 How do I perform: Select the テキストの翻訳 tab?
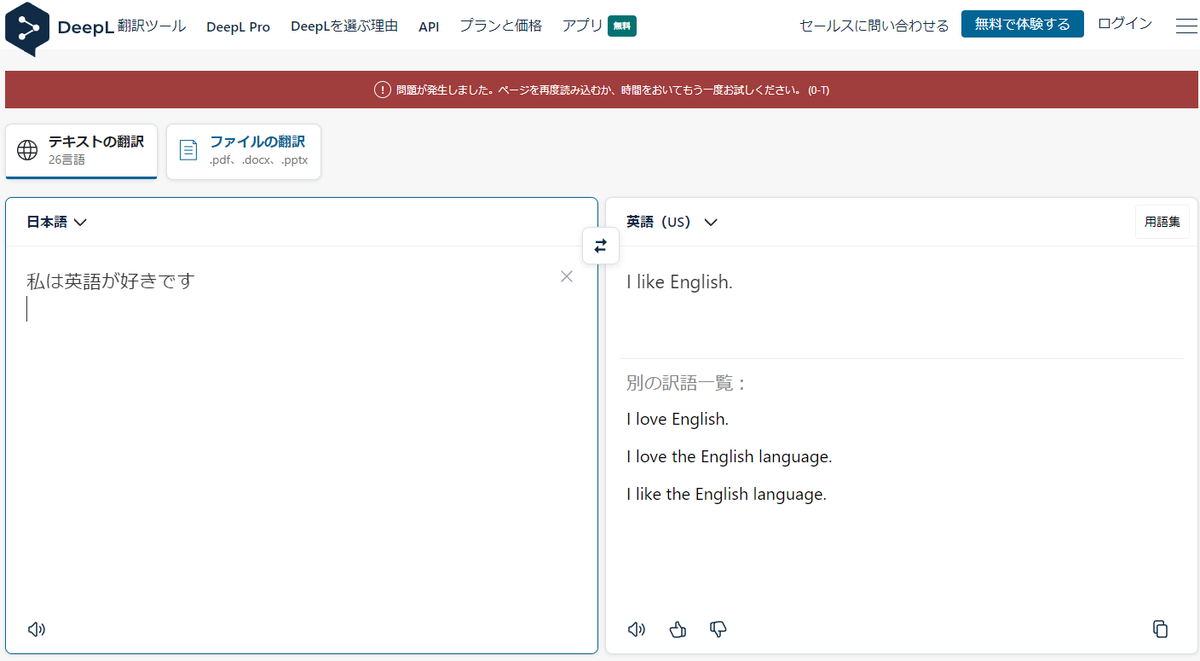(x=82, y=151)
